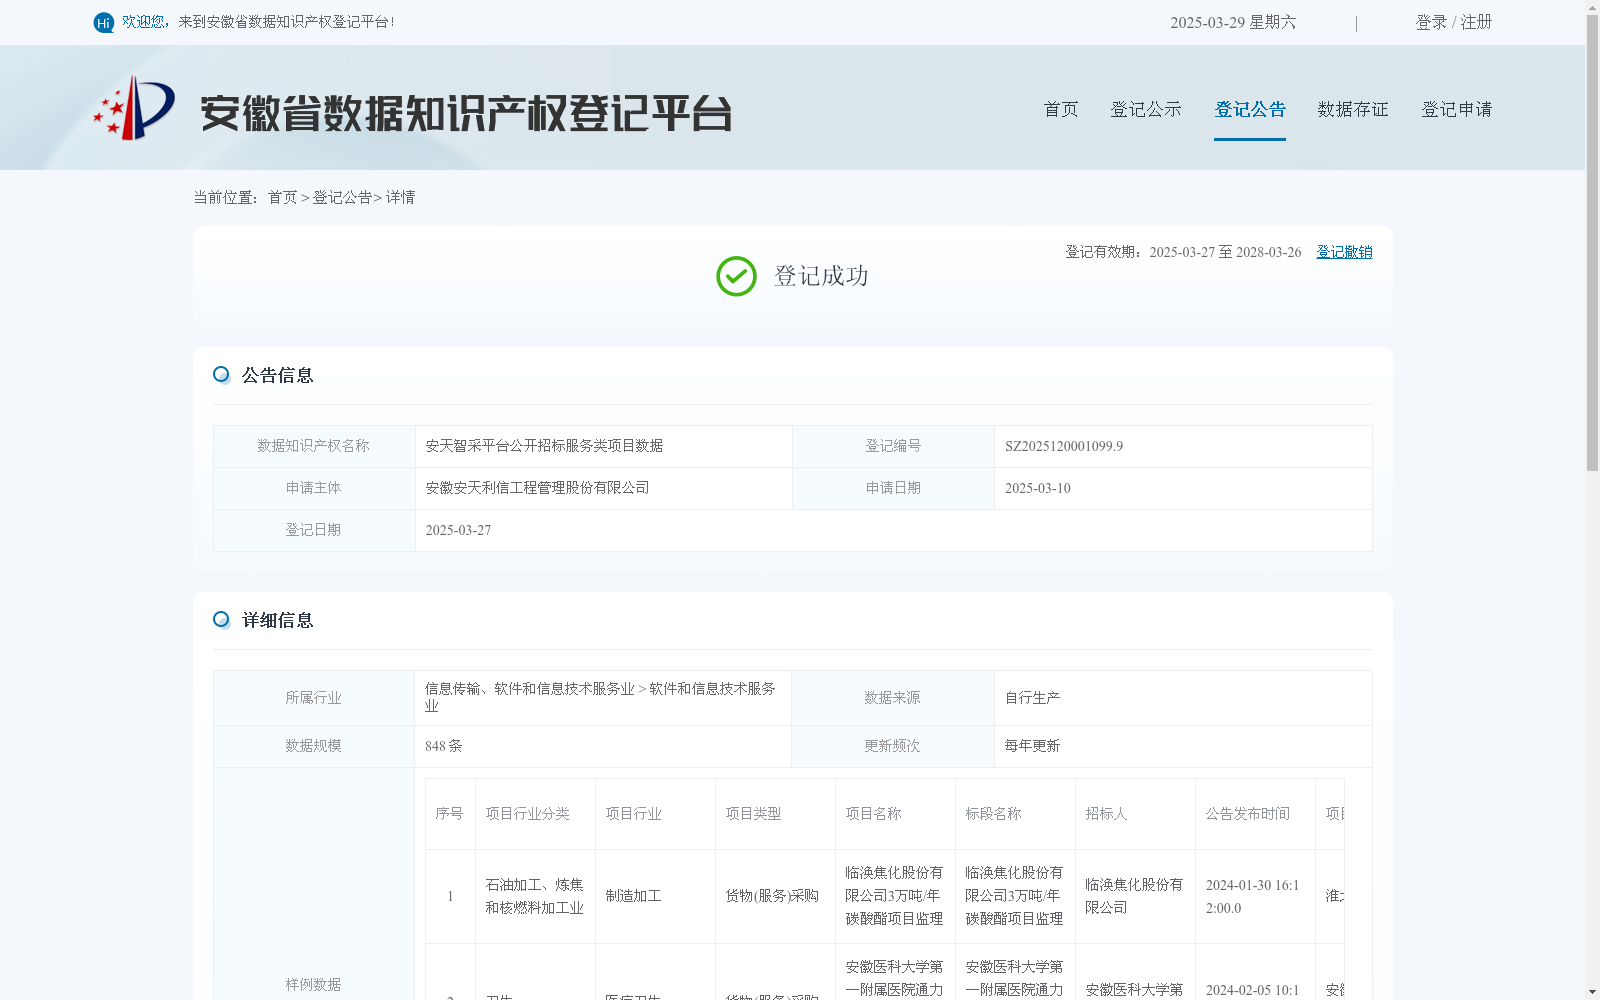Image resolution: width=1600 pixels, height=1000 pixels.
Task: Click registration number SZ2025120001099.9
Action: pyautogui.click(x=1064, y=446)
